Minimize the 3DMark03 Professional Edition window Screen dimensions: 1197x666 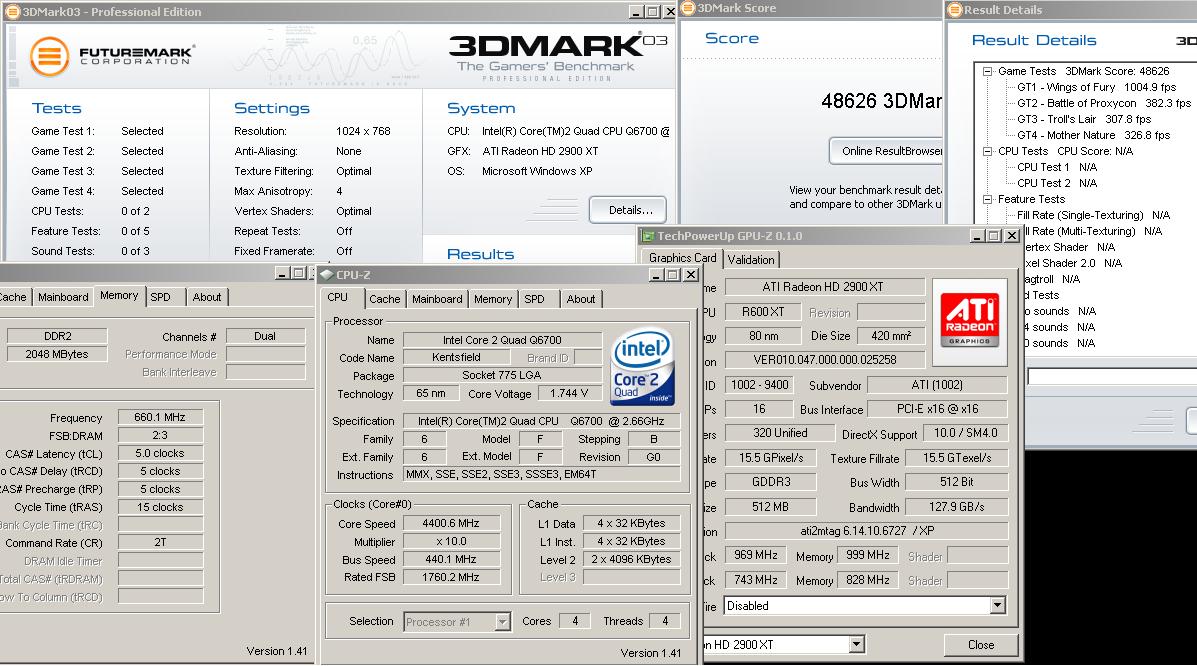point(637,12)
